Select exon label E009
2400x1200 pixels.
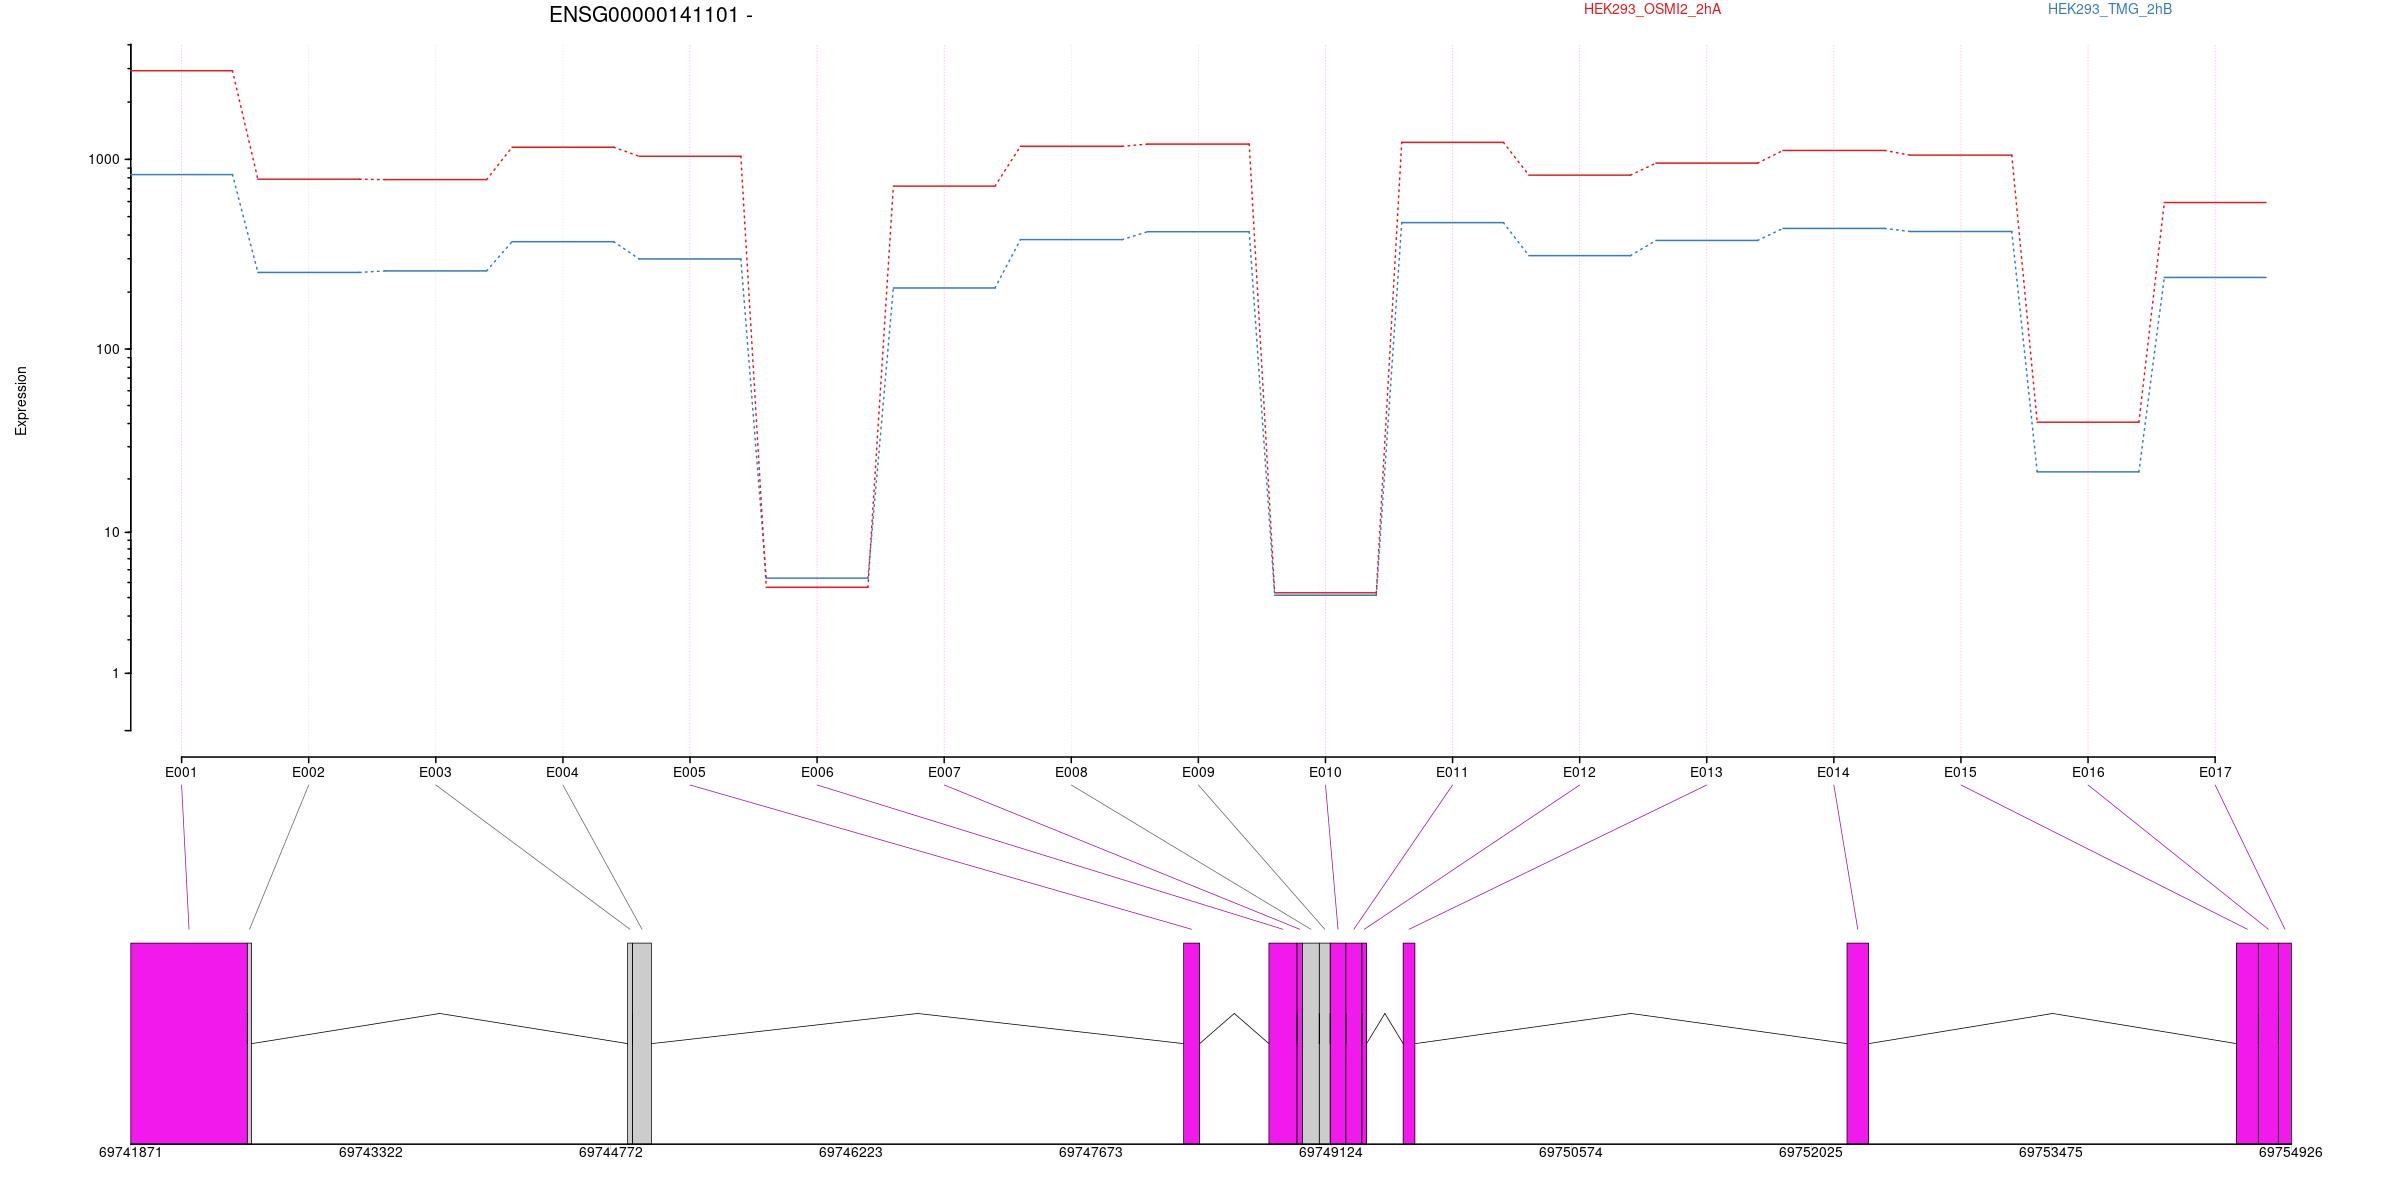click(1198, 772)
